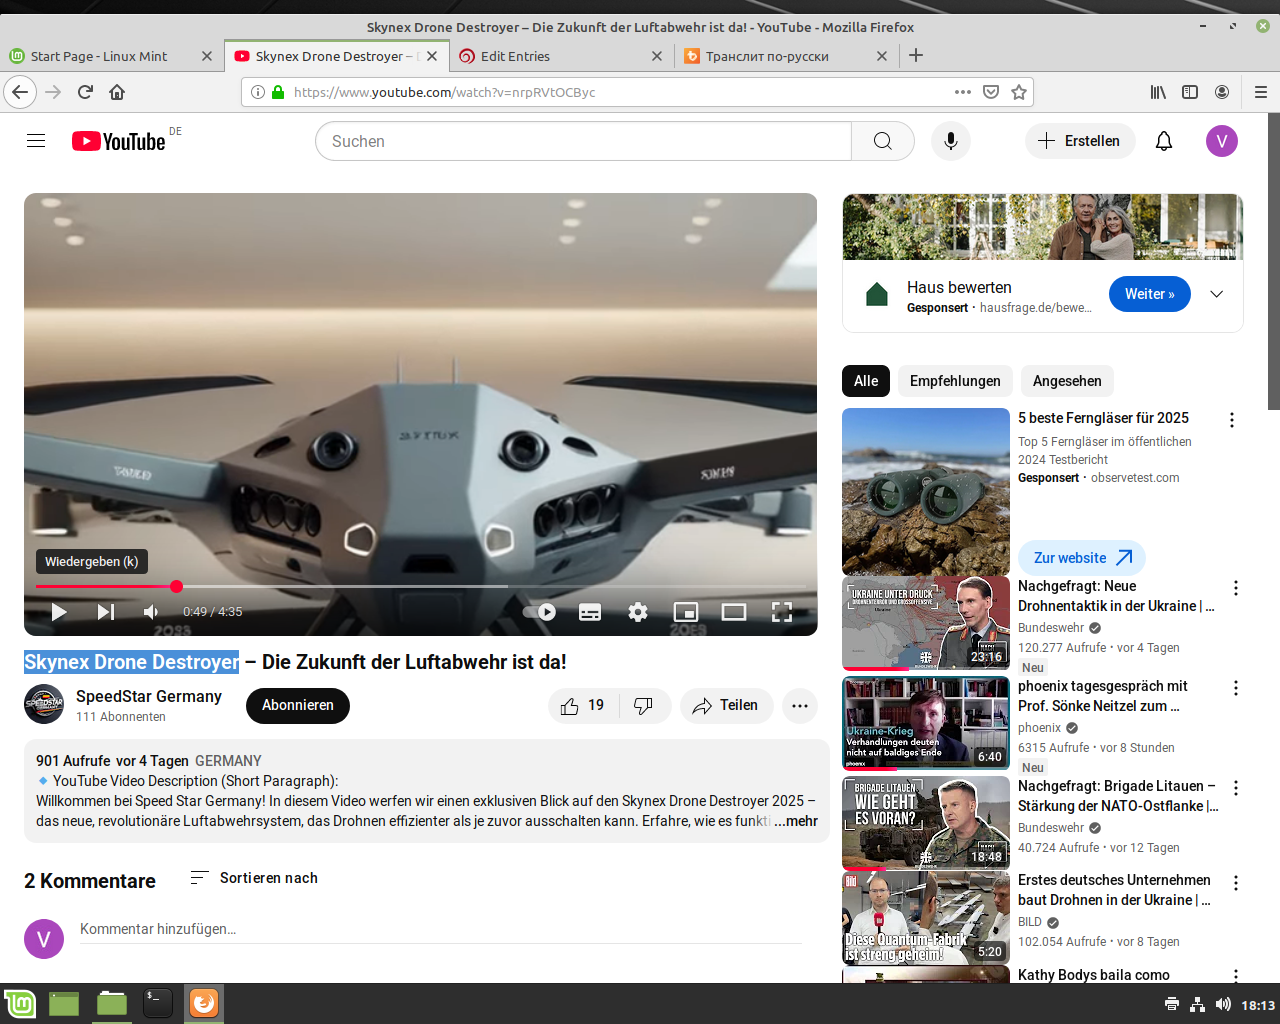
Task: Open a new Firefox tab with plus
Action: (x=916, y=56)
